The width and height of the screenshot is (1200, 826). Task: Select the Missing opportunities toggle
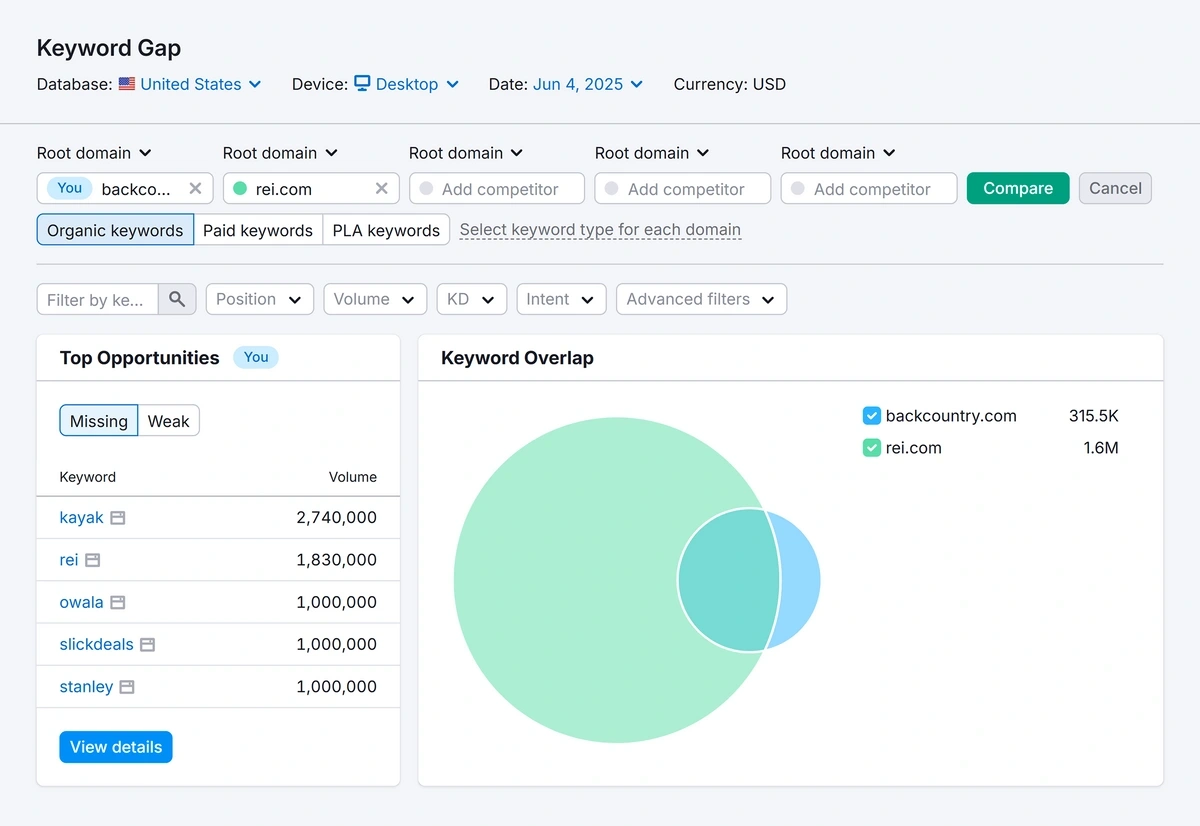coord(99,421)
